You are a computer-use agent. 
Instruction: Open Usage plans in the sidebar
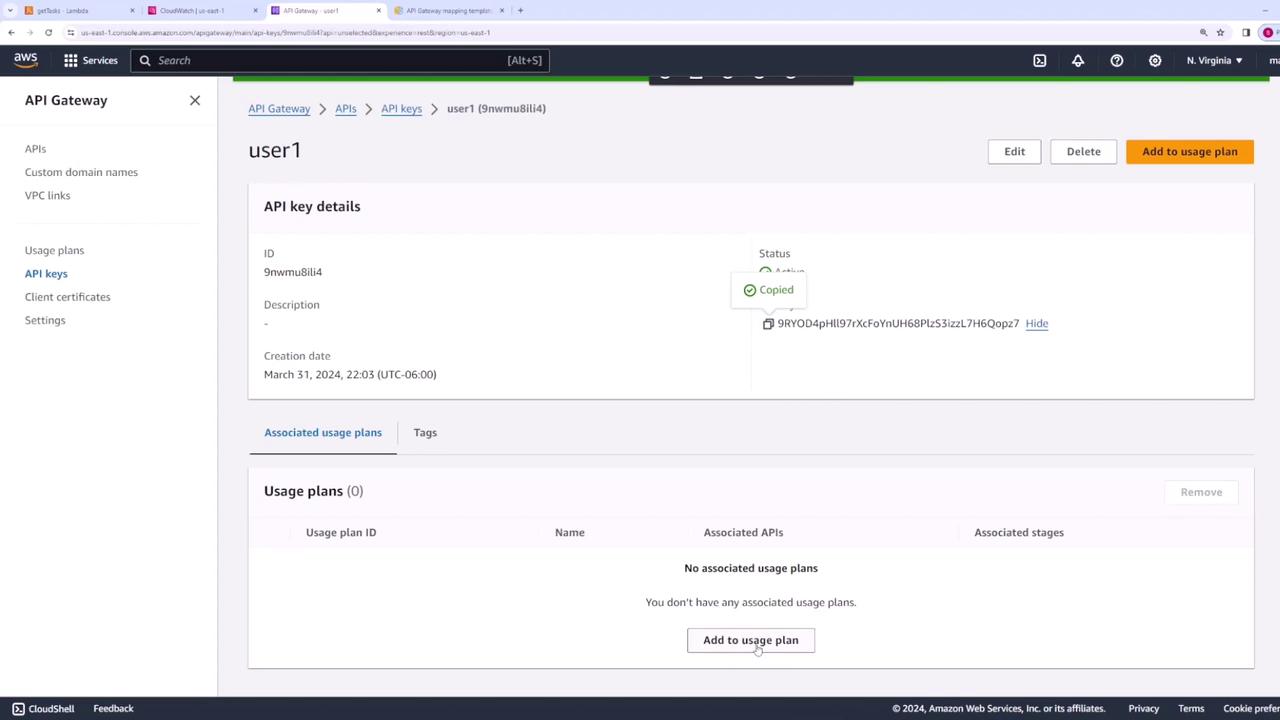point(54,250)
